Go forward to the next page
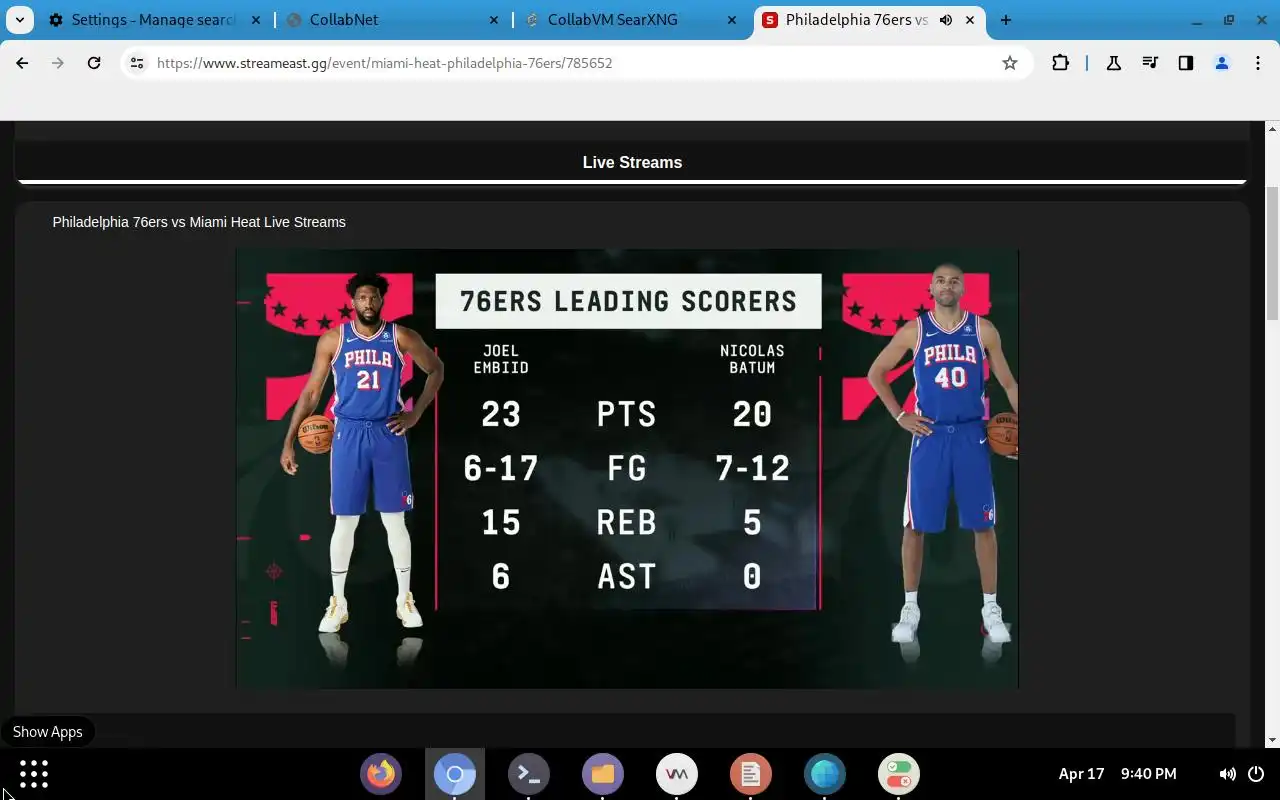This screenshot has width=1280, height=800. point(58,63)
